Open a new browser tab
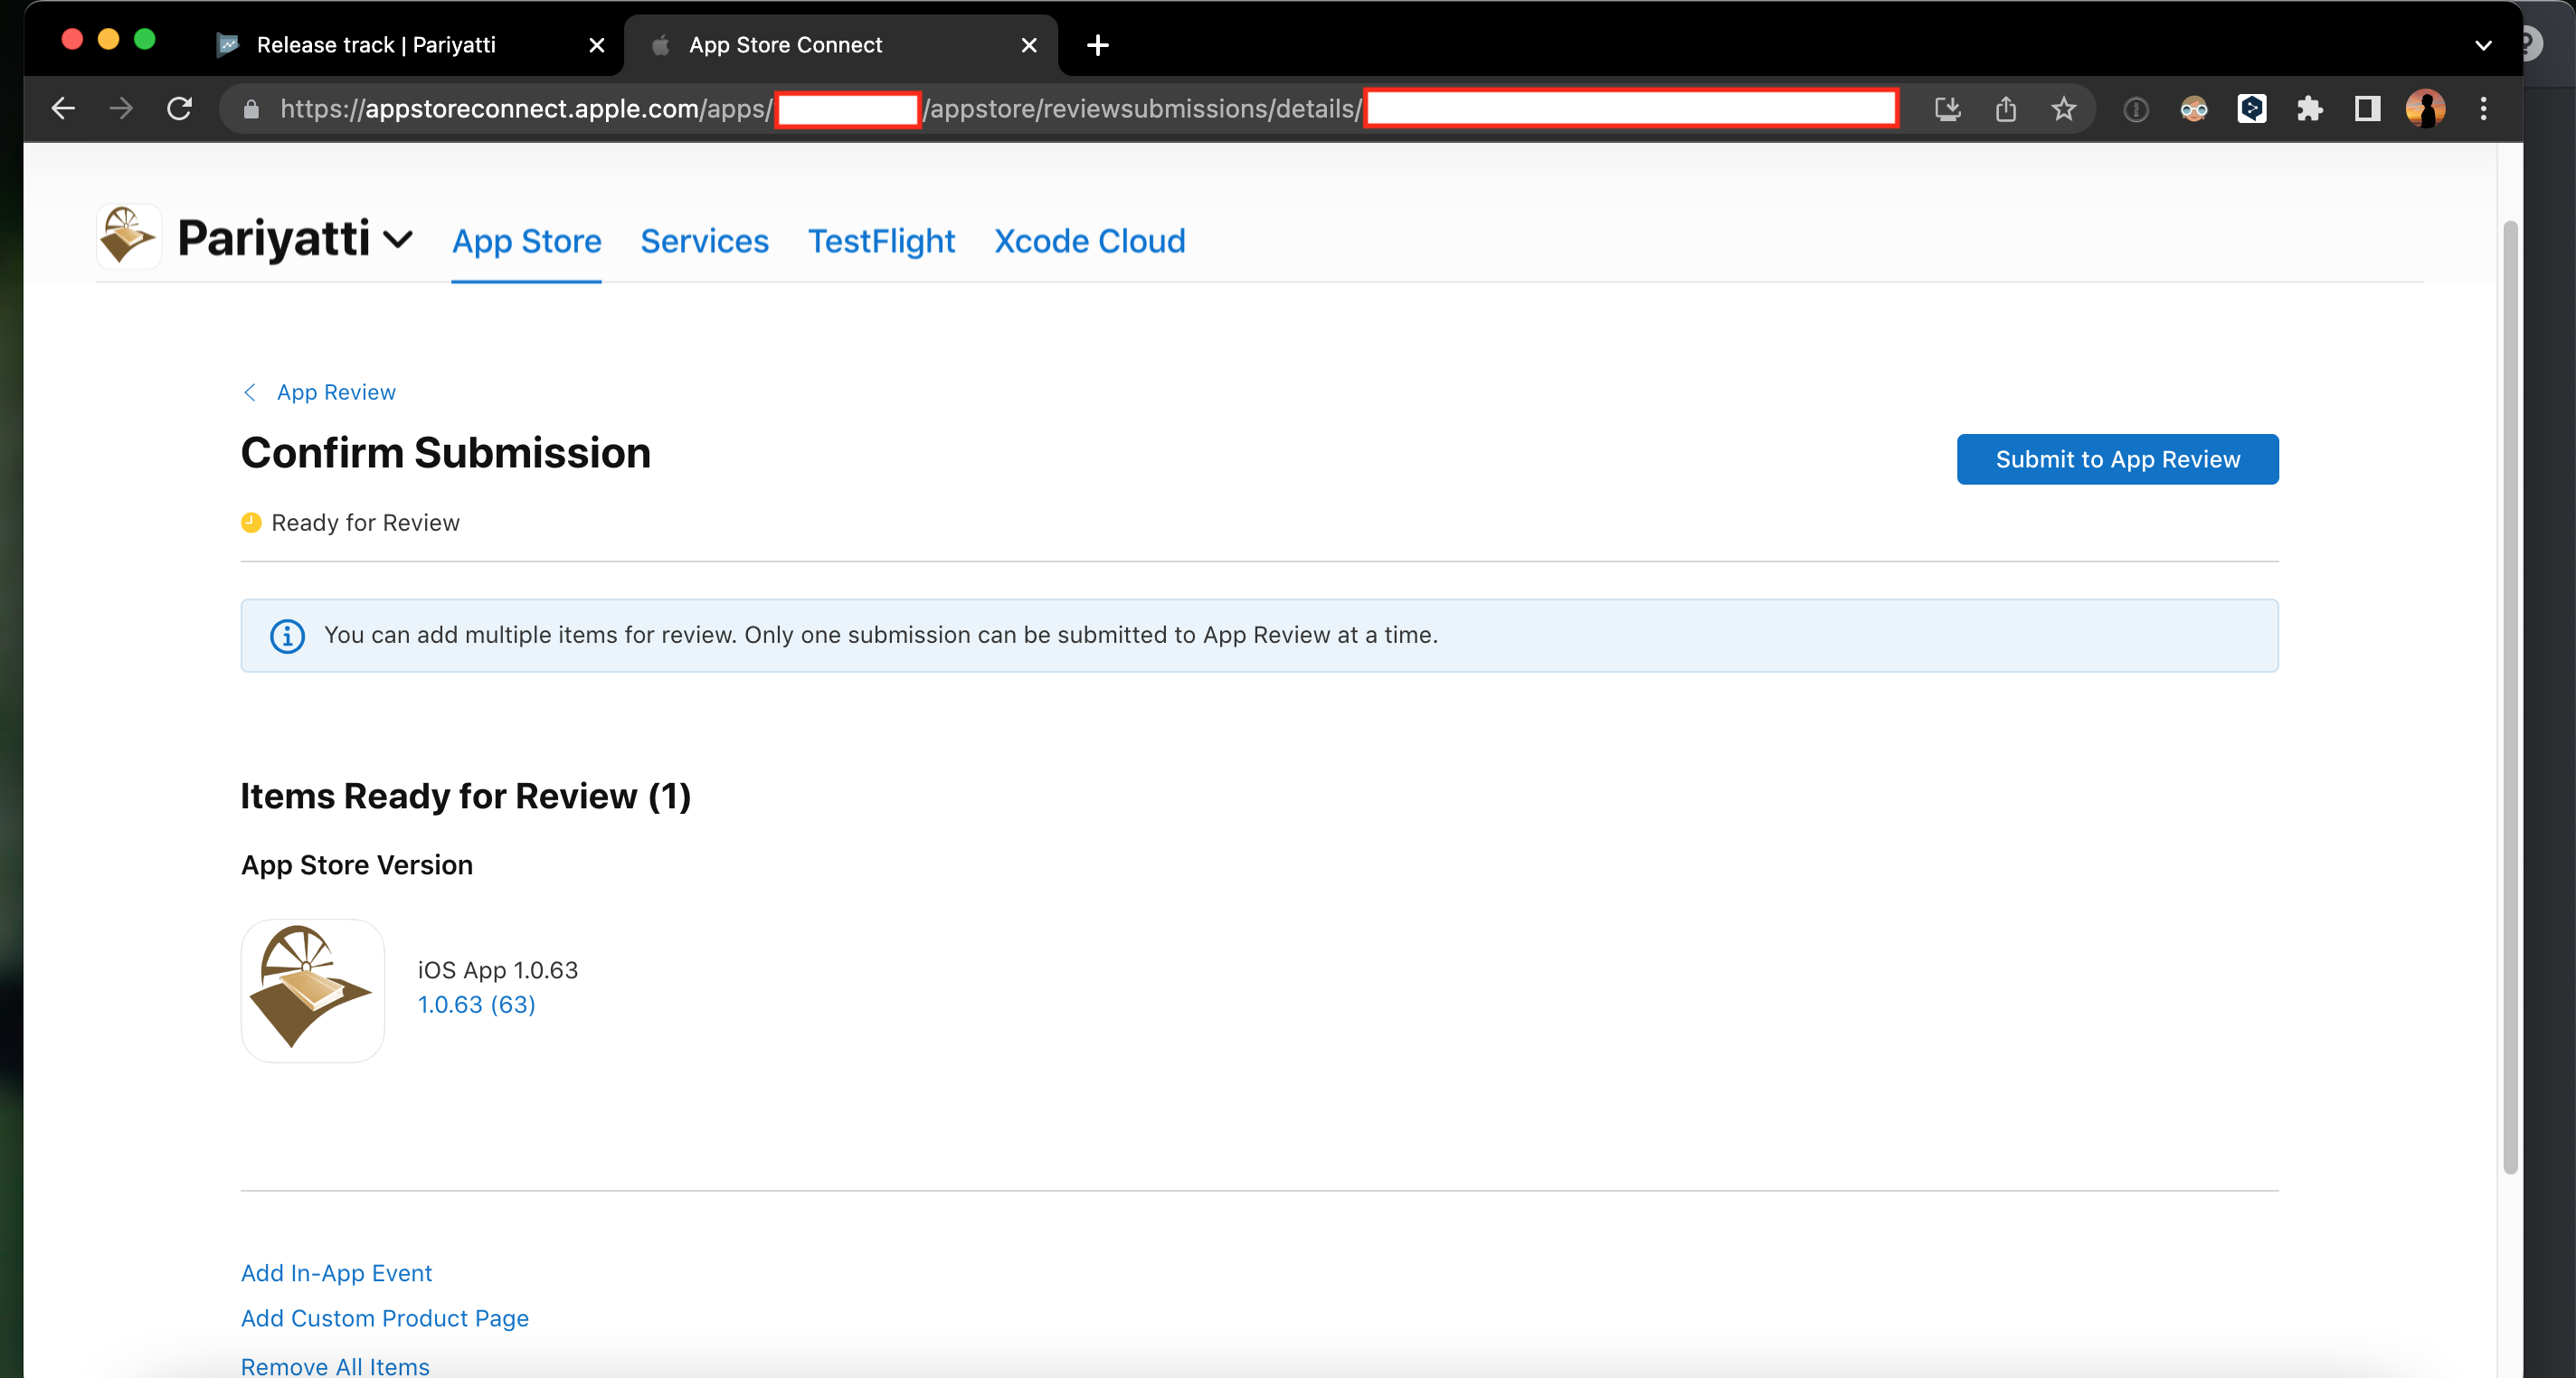The height and width of the screenshot is (1378, 2576). coord(1097,45)
